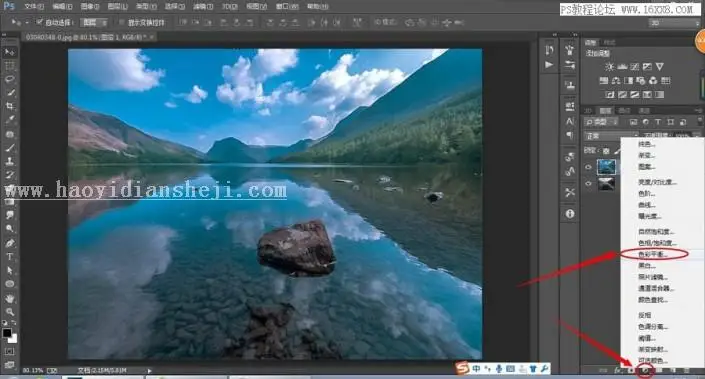Viewport: 705px width, 379px height.
Task: Click the Brightness/Contrast sun icon in Adjustments
Action: 609,67
